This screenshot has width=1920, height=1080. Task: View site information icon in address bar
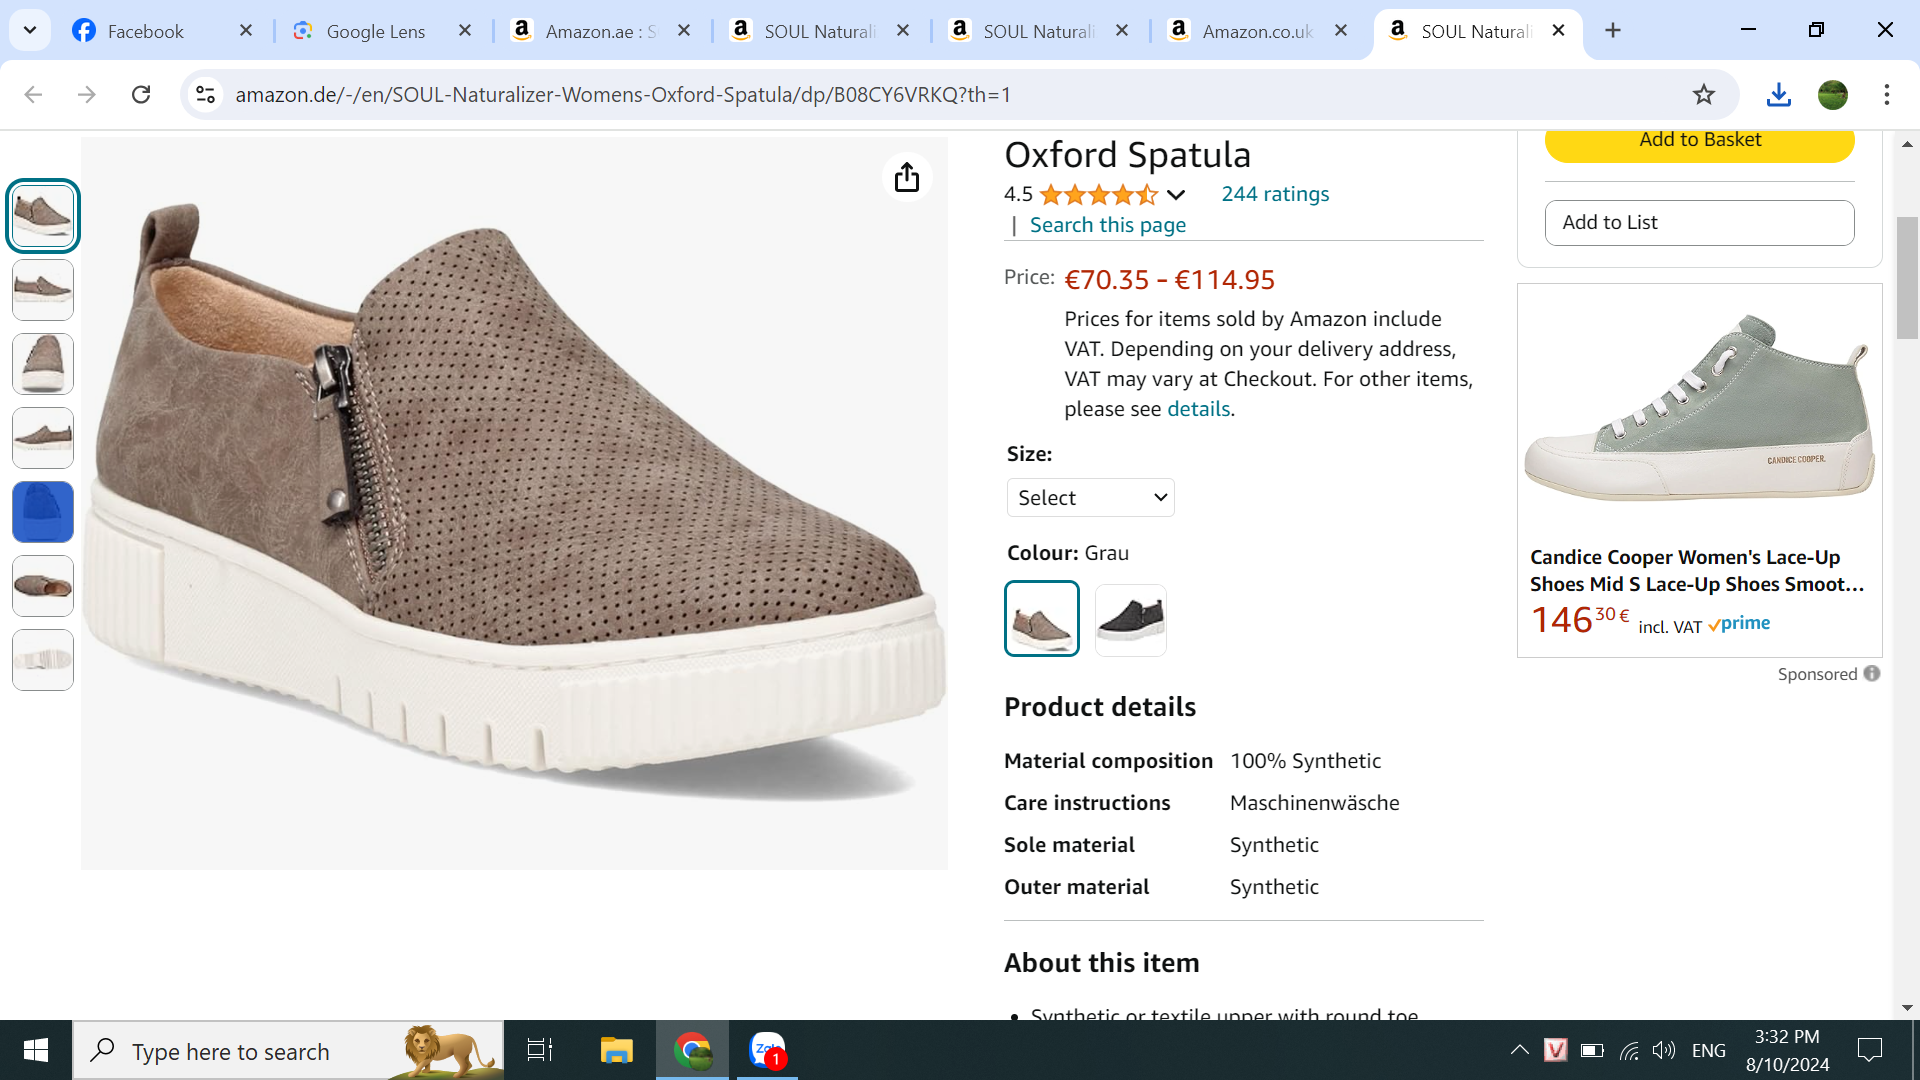[206, 95]
